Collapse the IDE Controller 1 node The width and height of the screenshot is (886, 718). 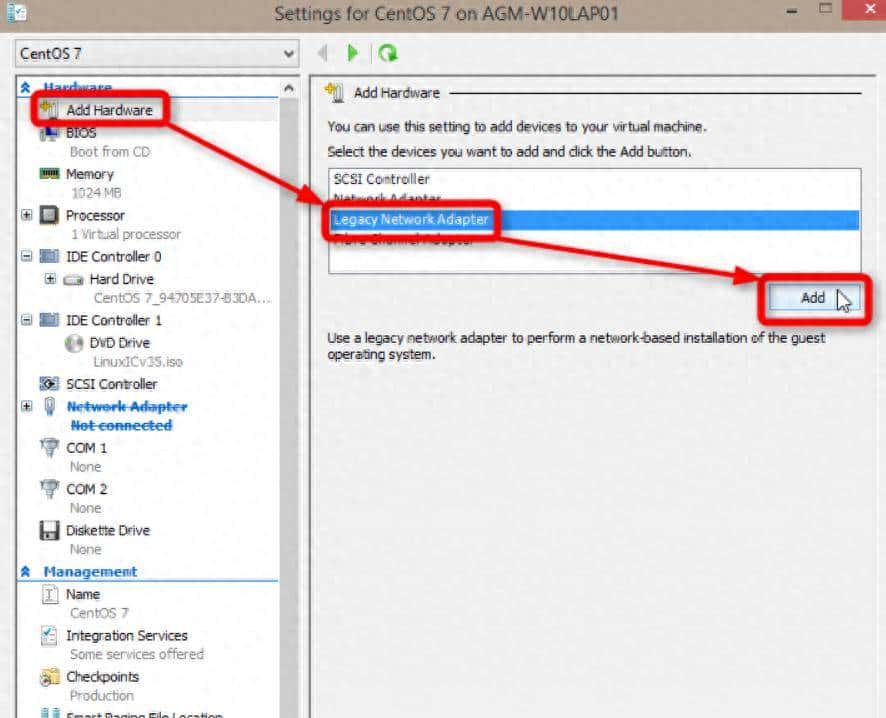27,320
